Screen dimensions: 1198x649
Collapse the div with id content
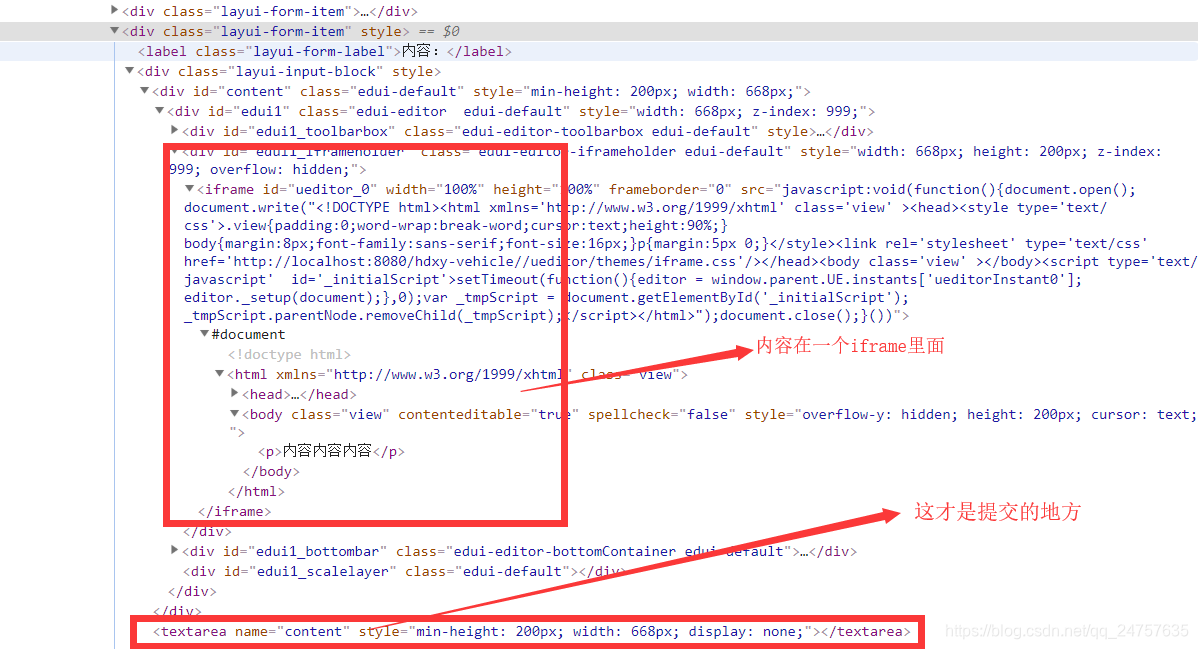tap(144, 90)
